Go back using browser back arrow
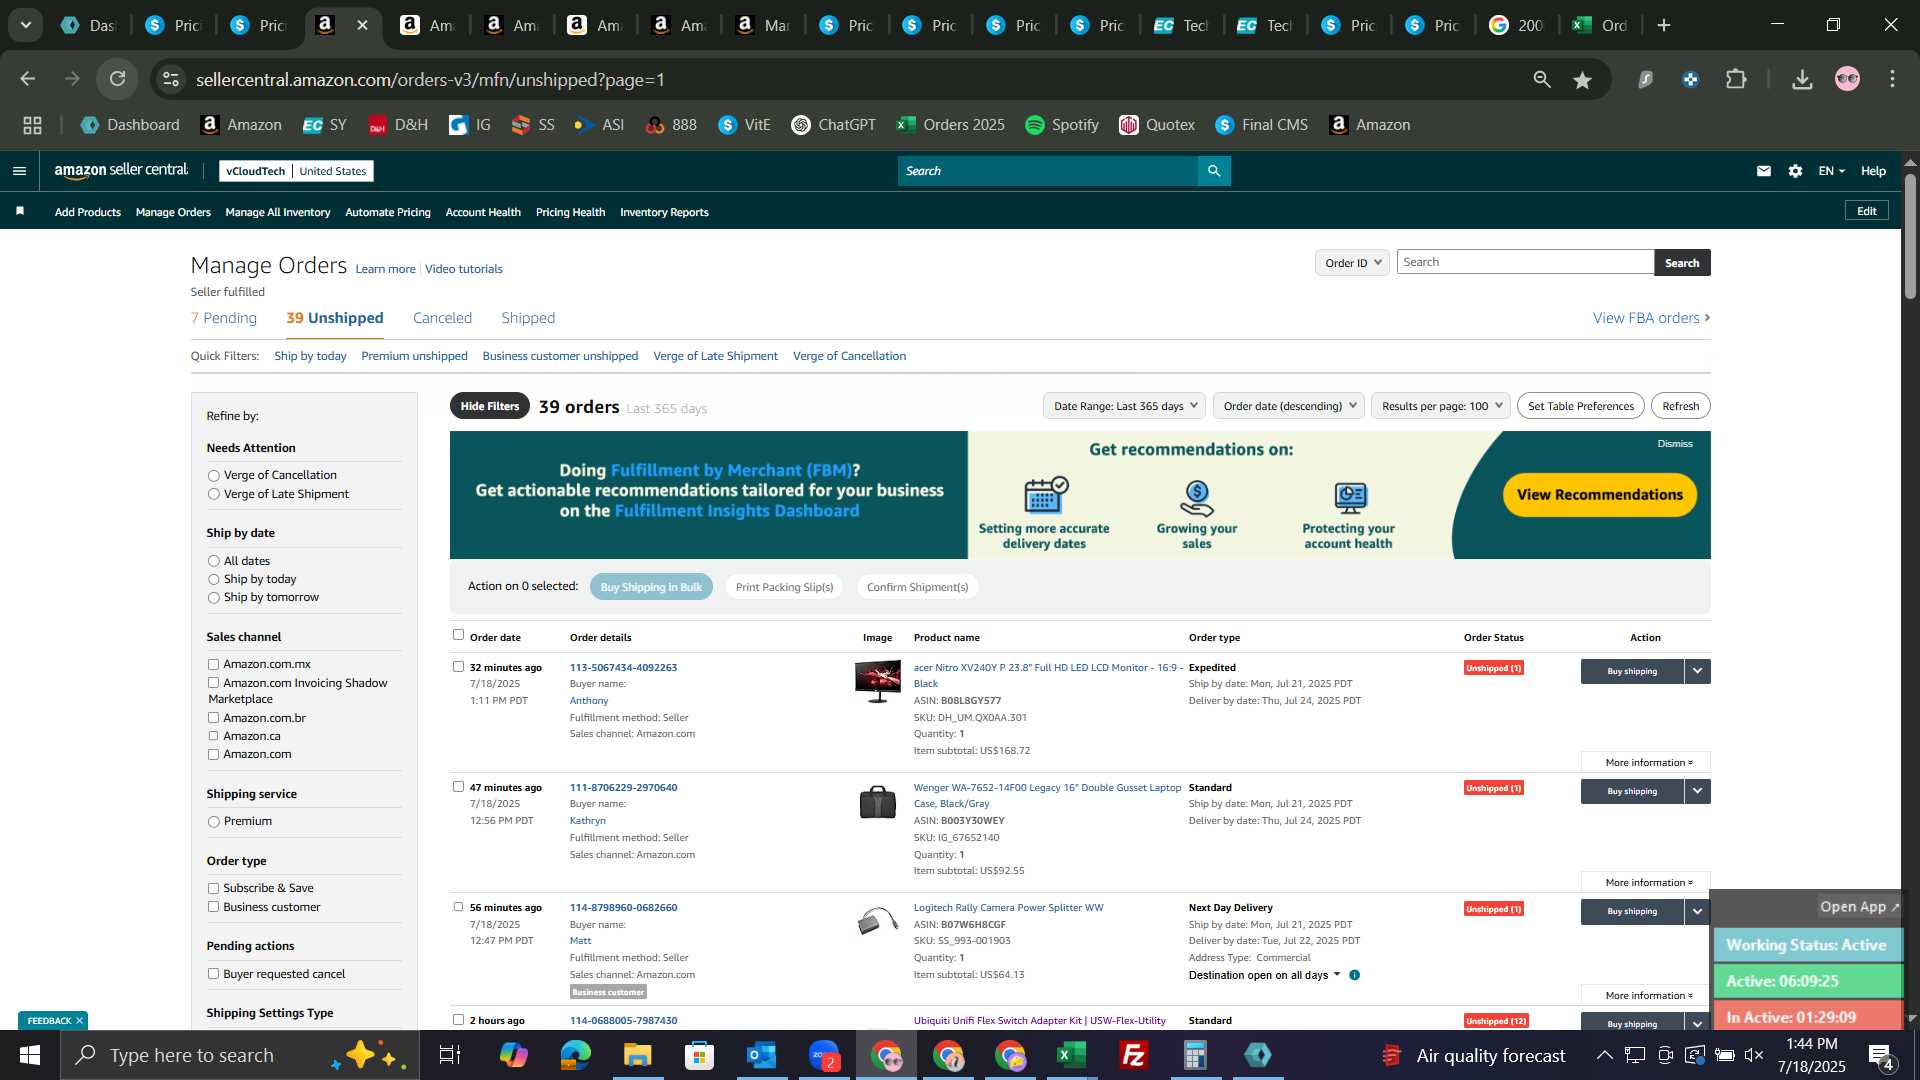This screenshot has height=1080, width=1920. pos(28,79)
